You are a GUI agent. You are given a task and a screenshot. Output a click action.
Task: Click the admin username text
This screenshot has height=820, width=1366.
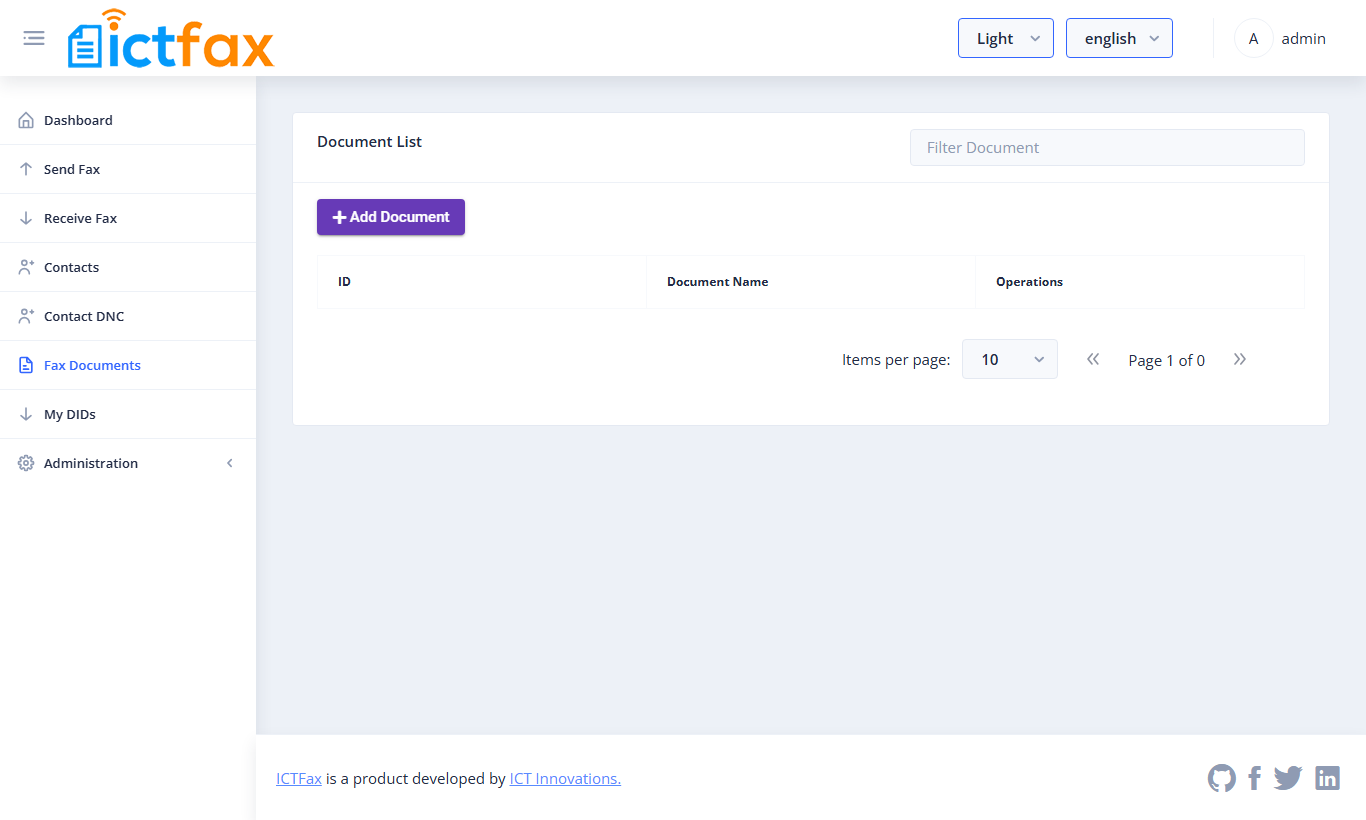1304,38
